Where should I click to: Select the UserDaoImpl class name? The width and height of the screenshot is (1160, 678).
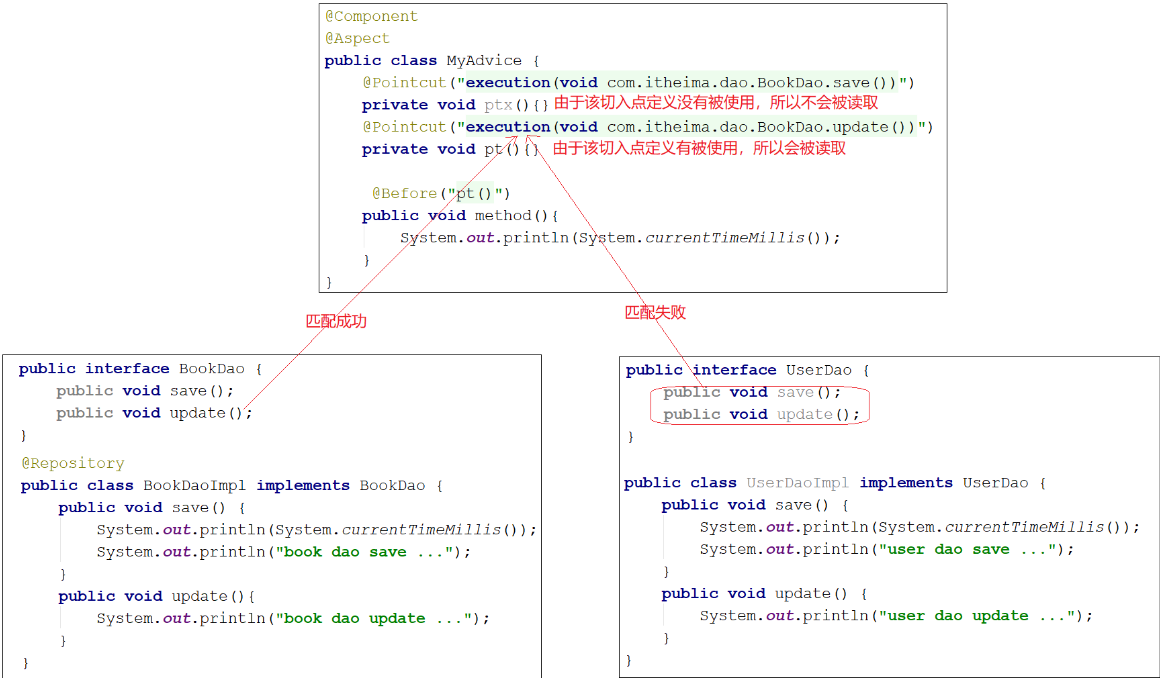pyautogui.click(x=798, y=483)
